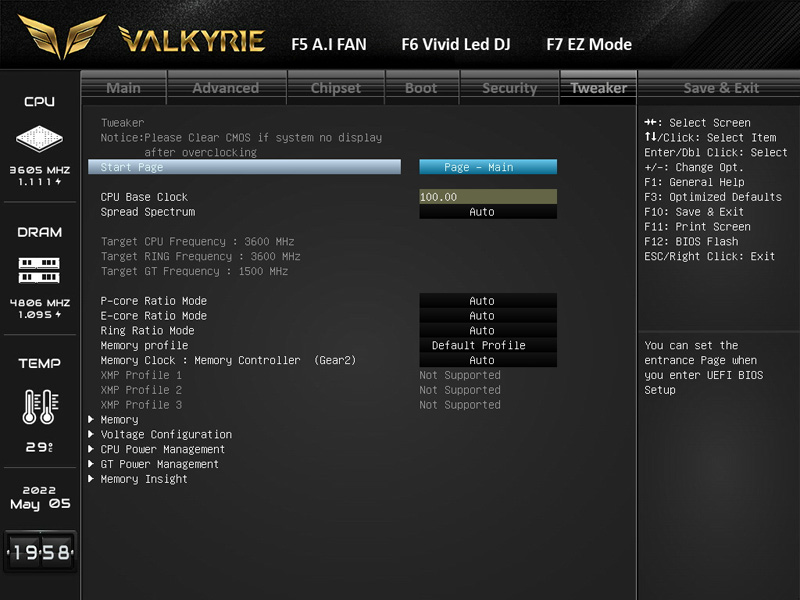800x600 pixels.
Task: Switch to F7 EZ Mode
Action: (x=589, y=44)
